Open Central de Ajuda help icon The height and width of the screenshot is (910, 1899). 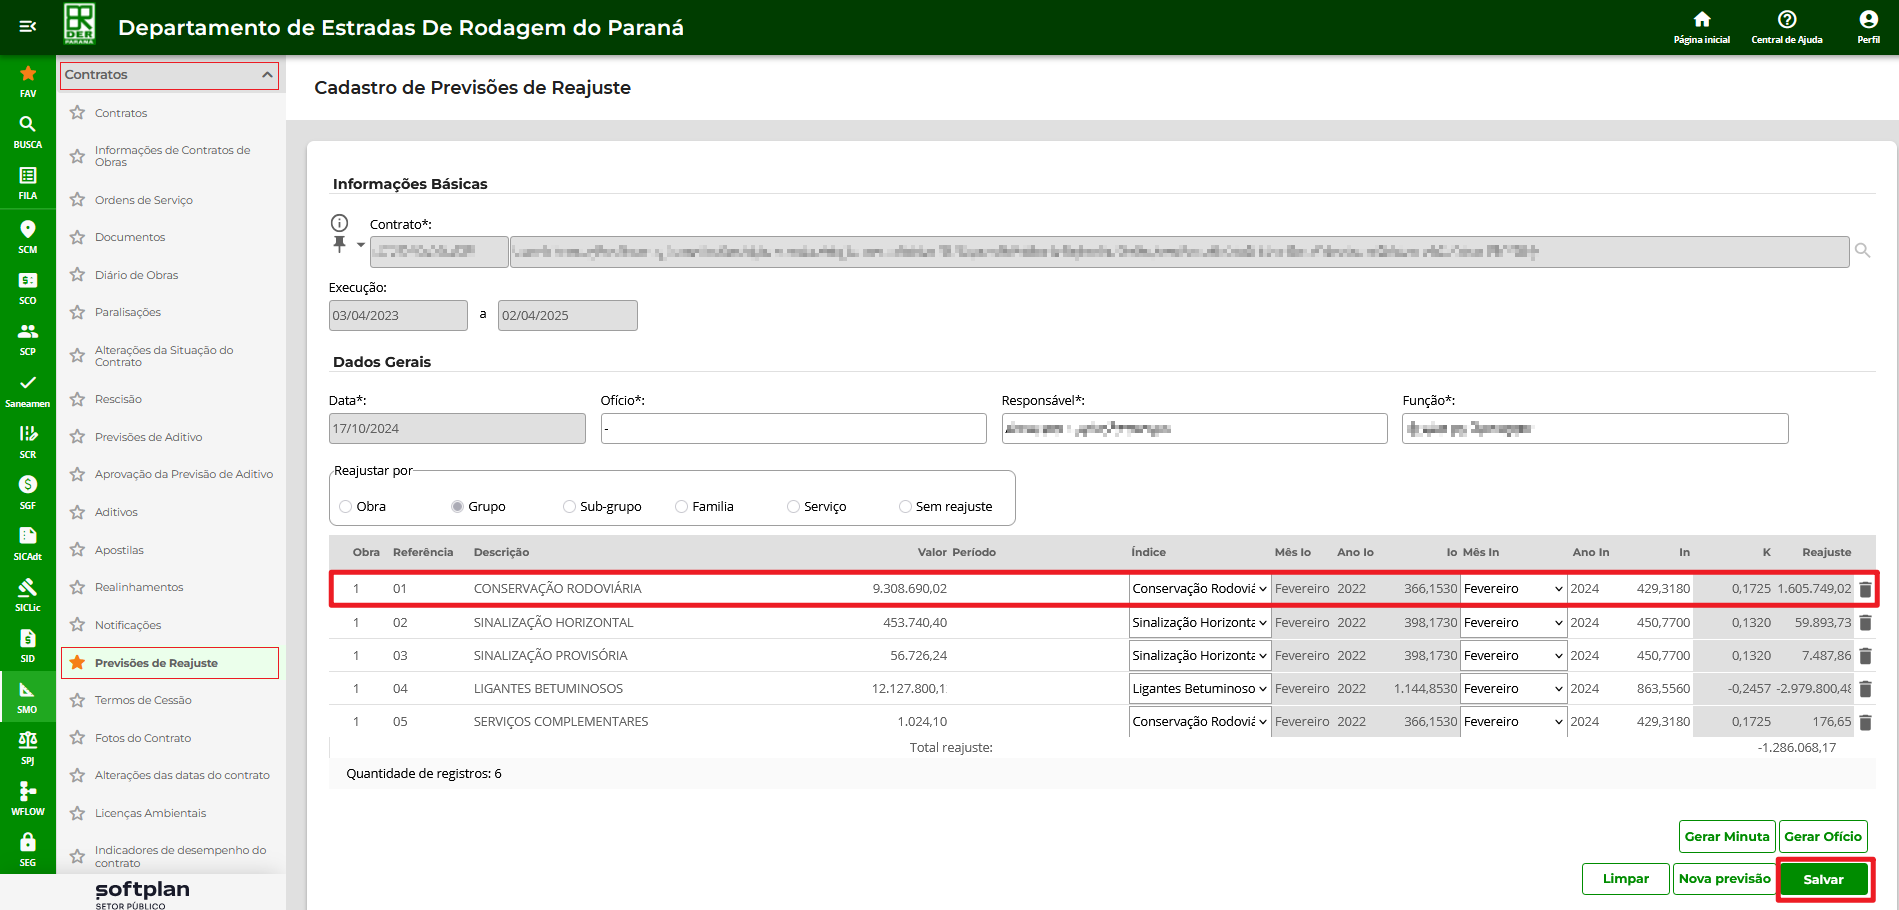click(x=1786, y=20)
